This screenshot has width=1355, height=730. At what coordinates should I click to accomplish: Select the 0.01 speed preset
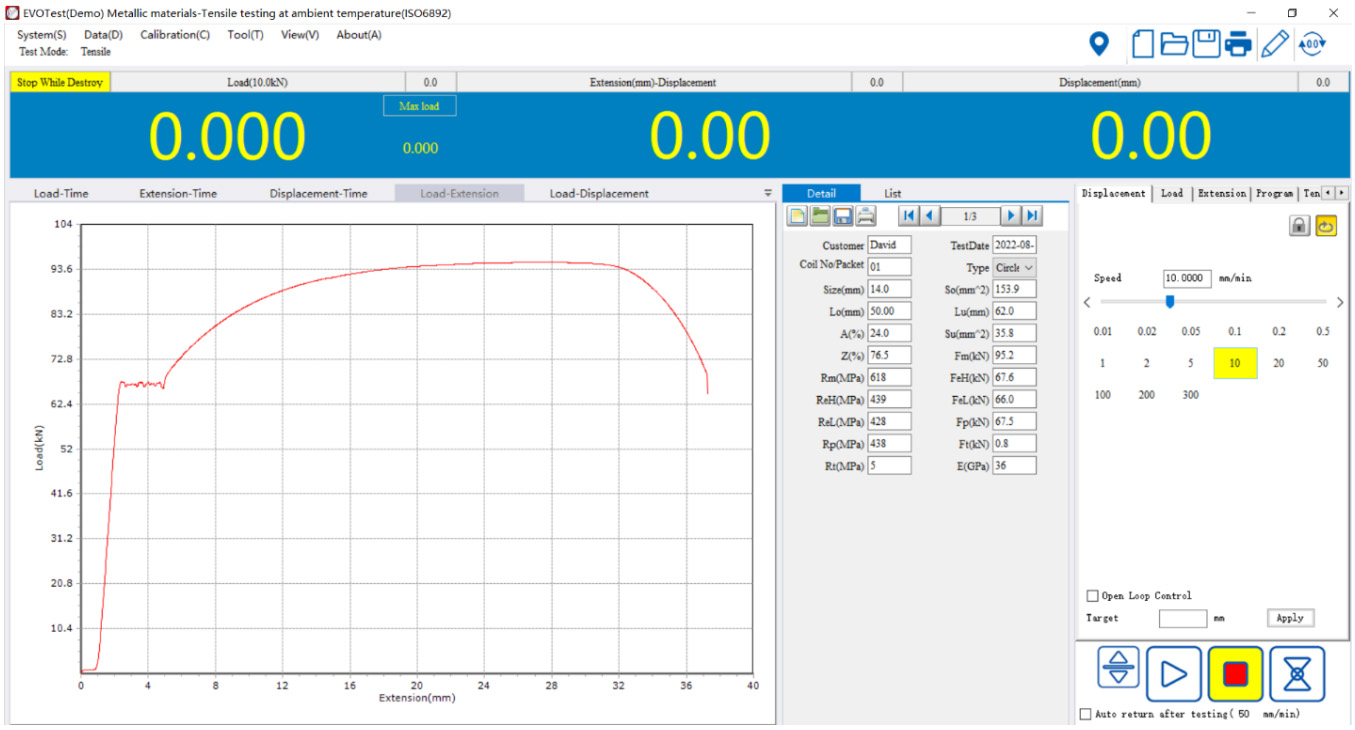click(x=1102, y=332)
